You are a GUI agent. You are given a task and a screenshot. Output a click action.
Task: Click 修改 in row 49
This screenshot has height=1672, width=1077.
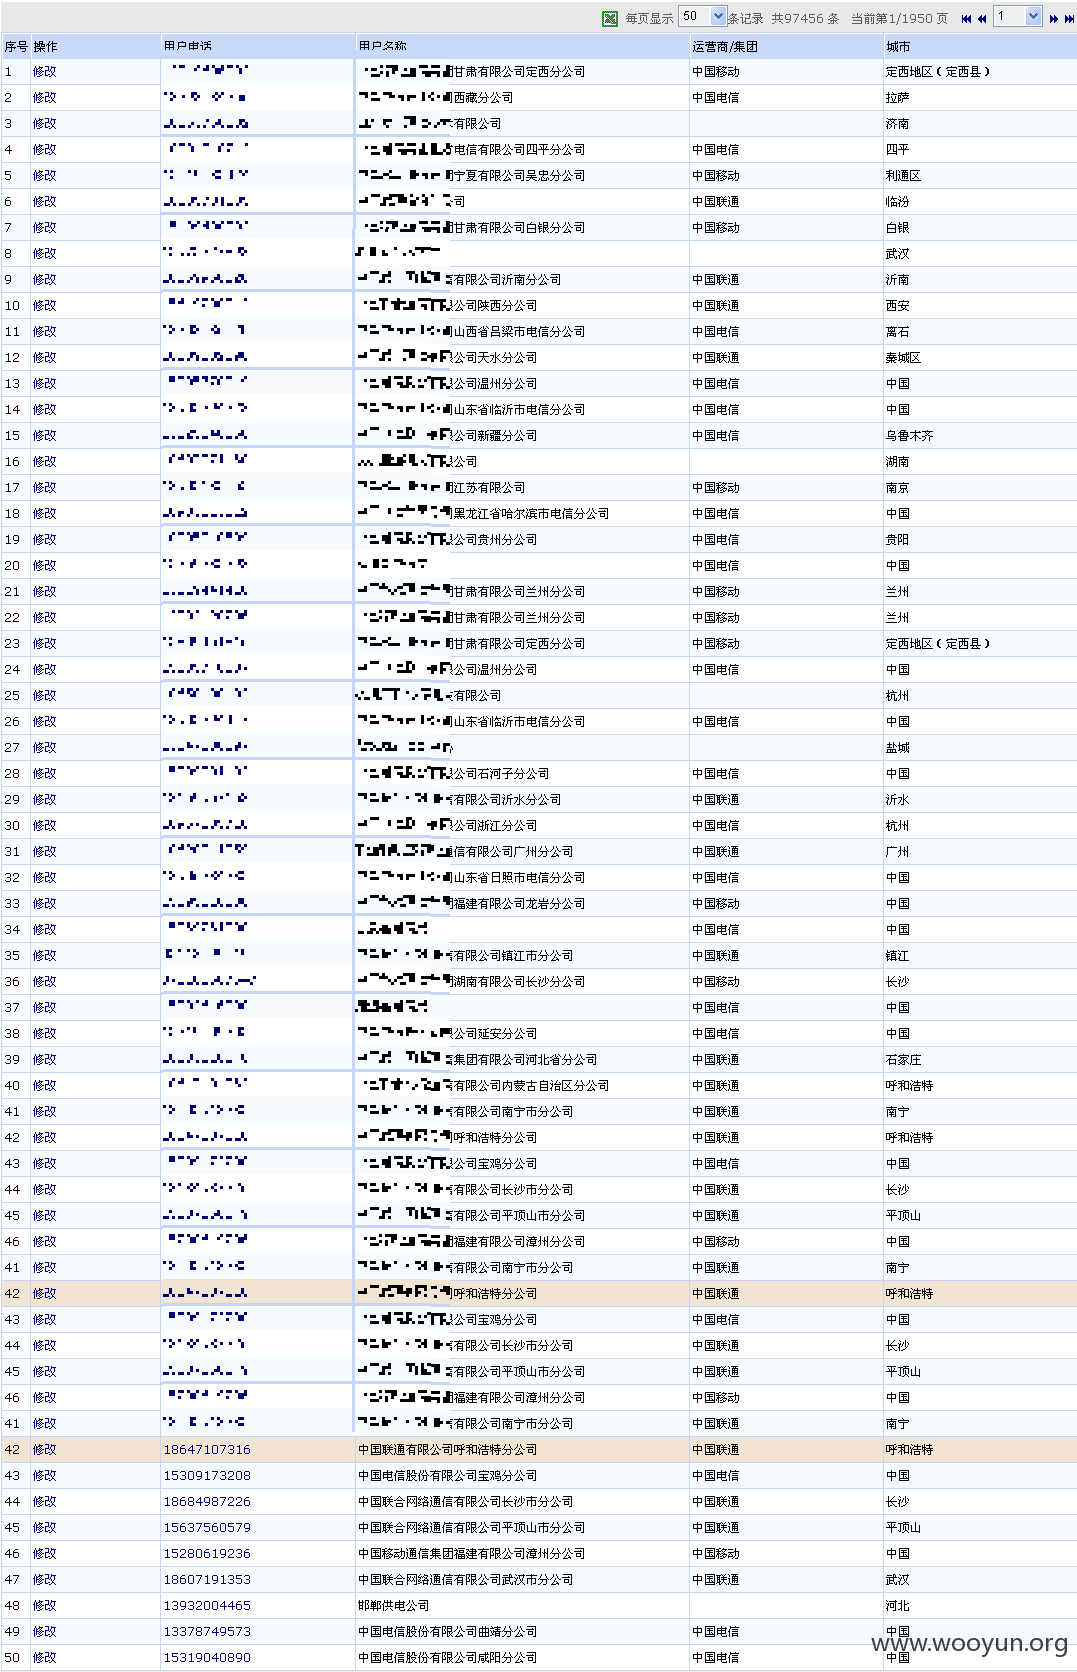pos(45,1632)
